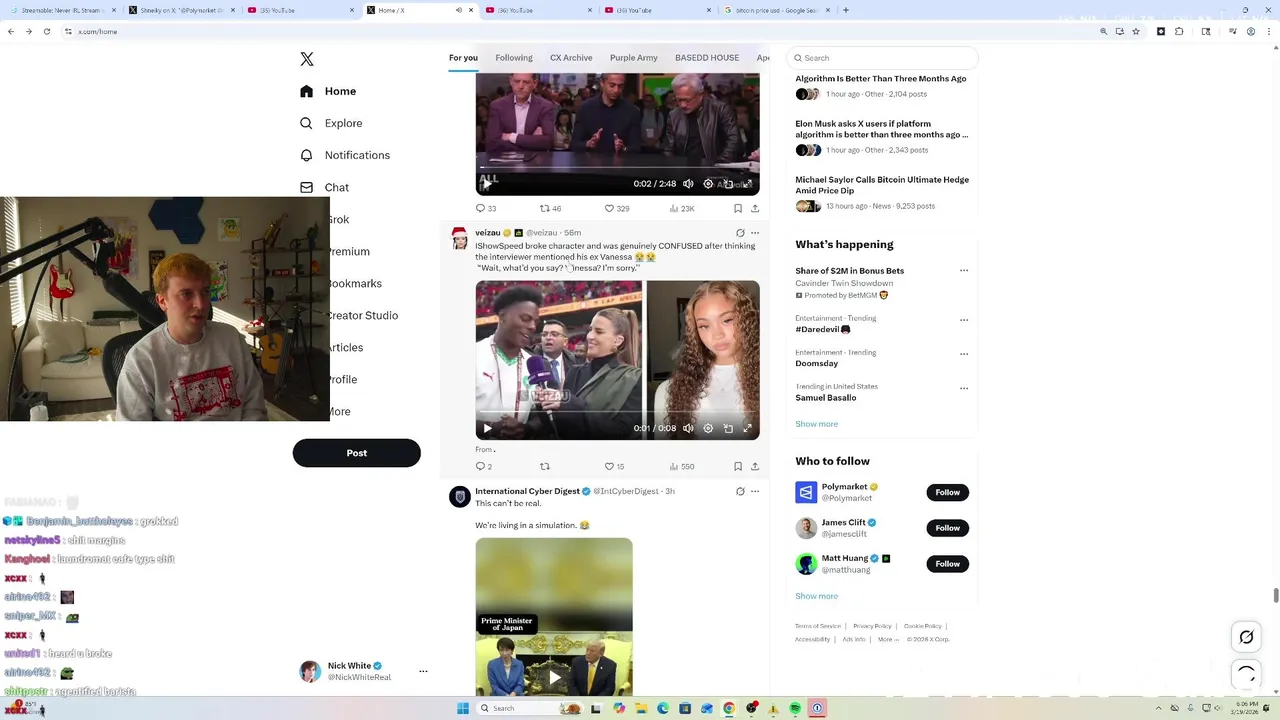Open settings gear on the 2:48 video

pos(708,184)
